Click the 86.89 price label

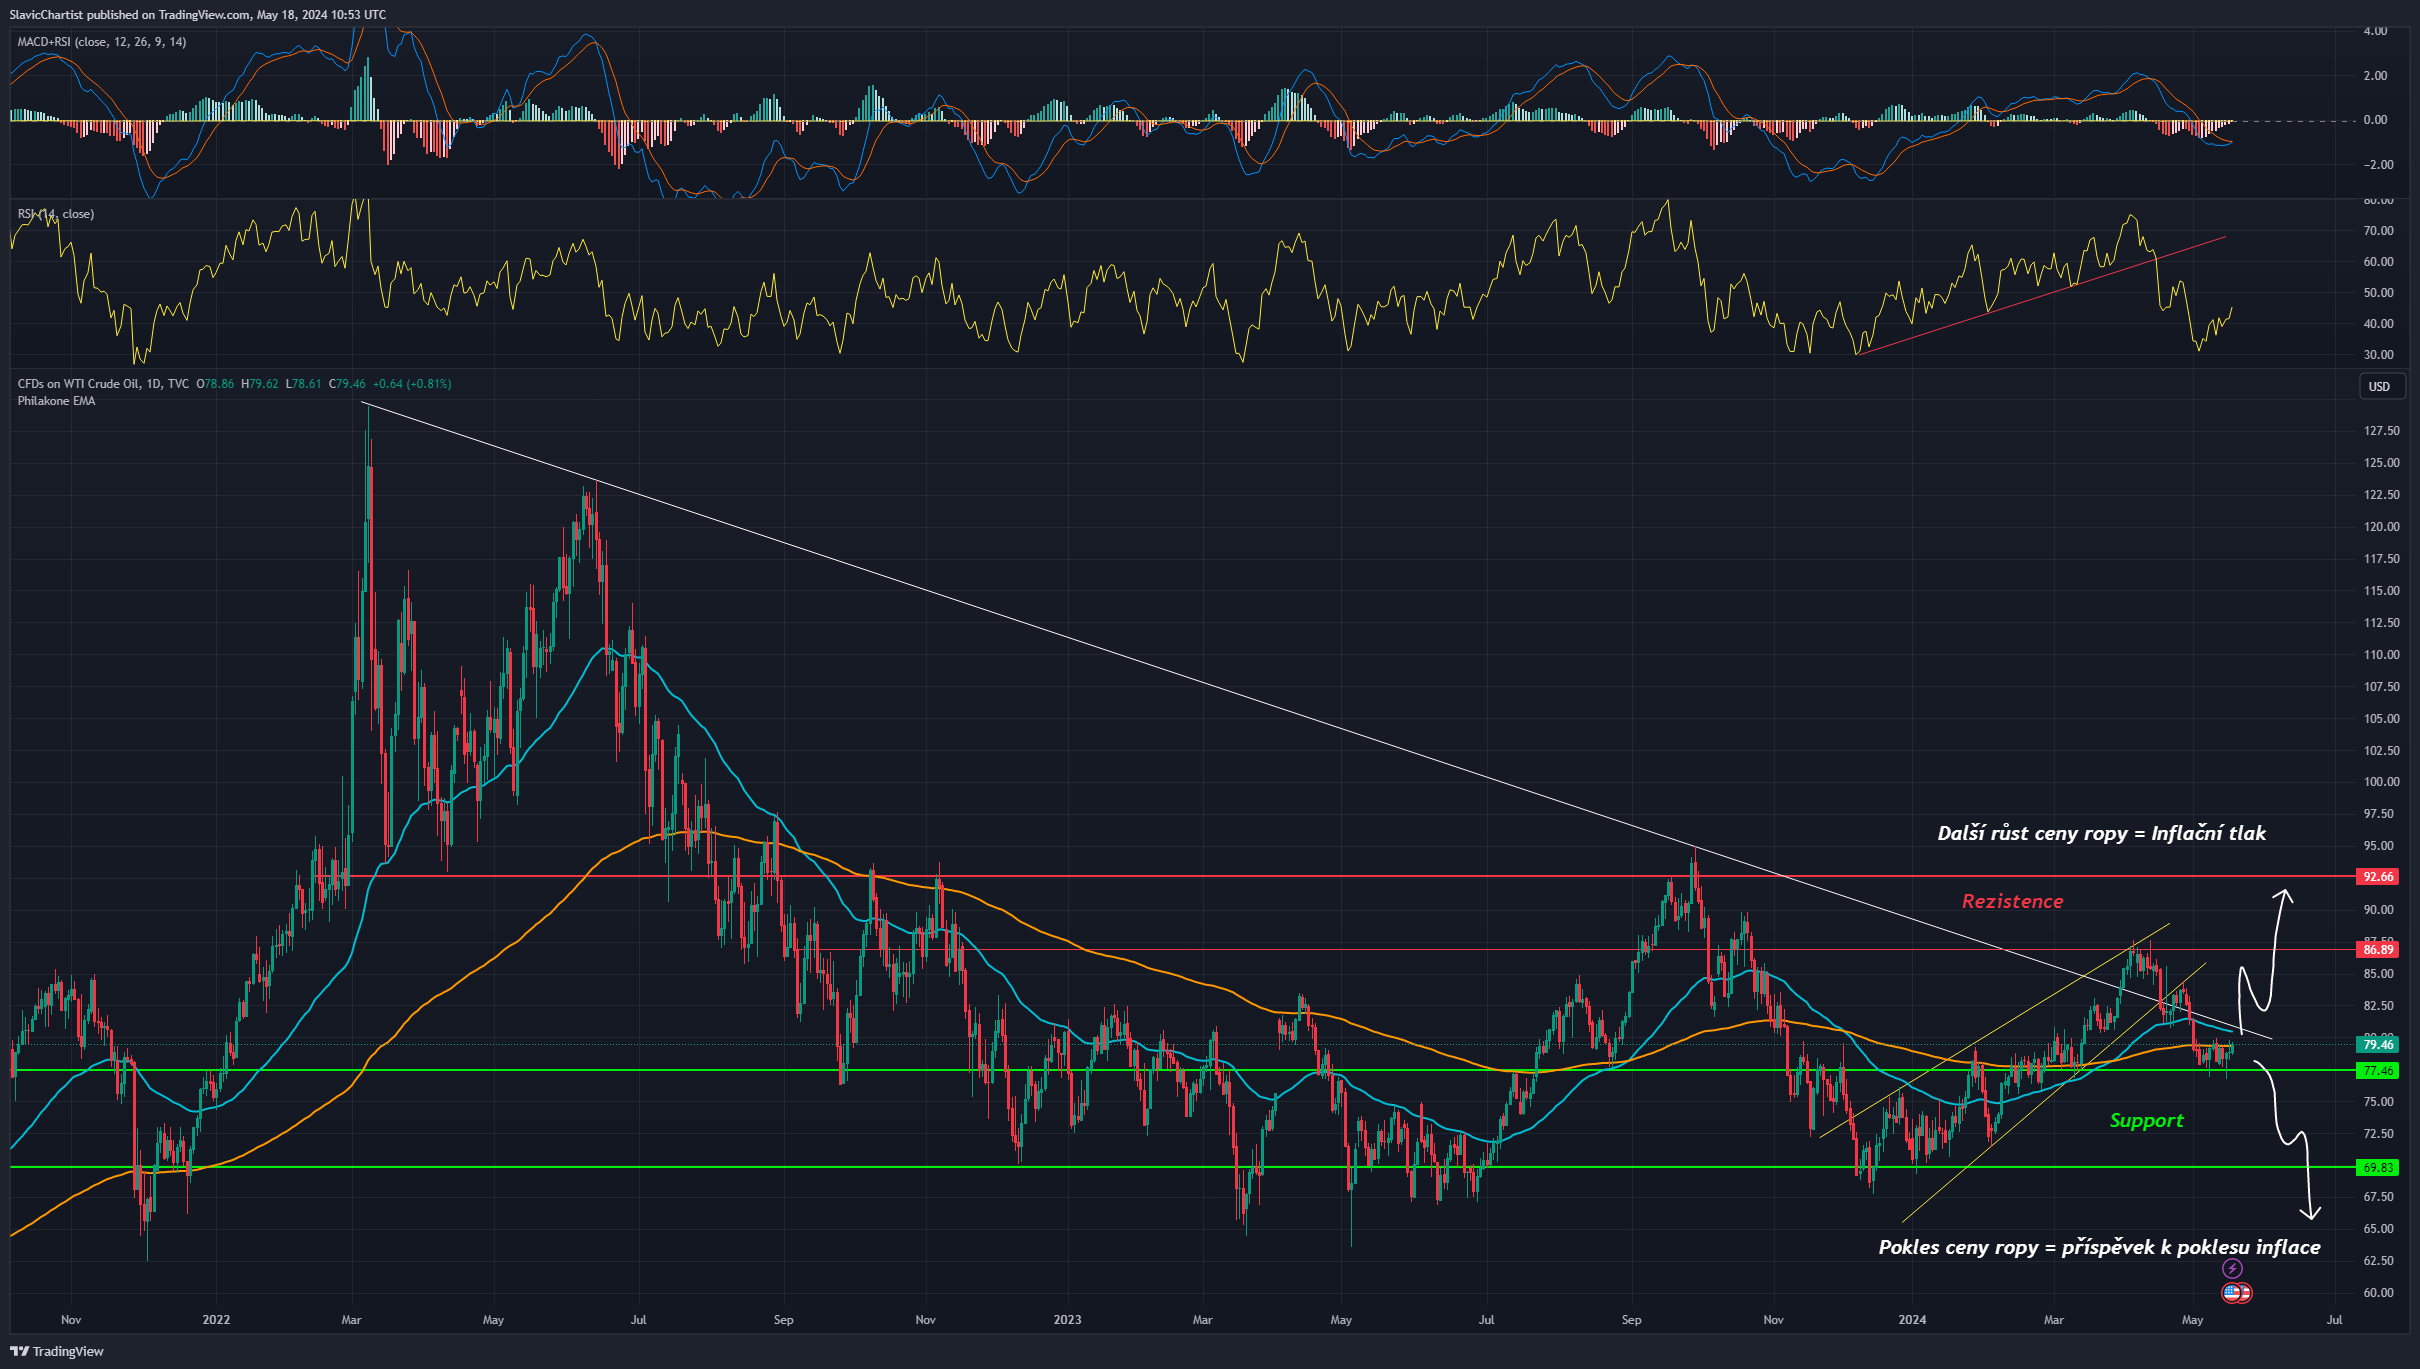tap(2377, 949)
